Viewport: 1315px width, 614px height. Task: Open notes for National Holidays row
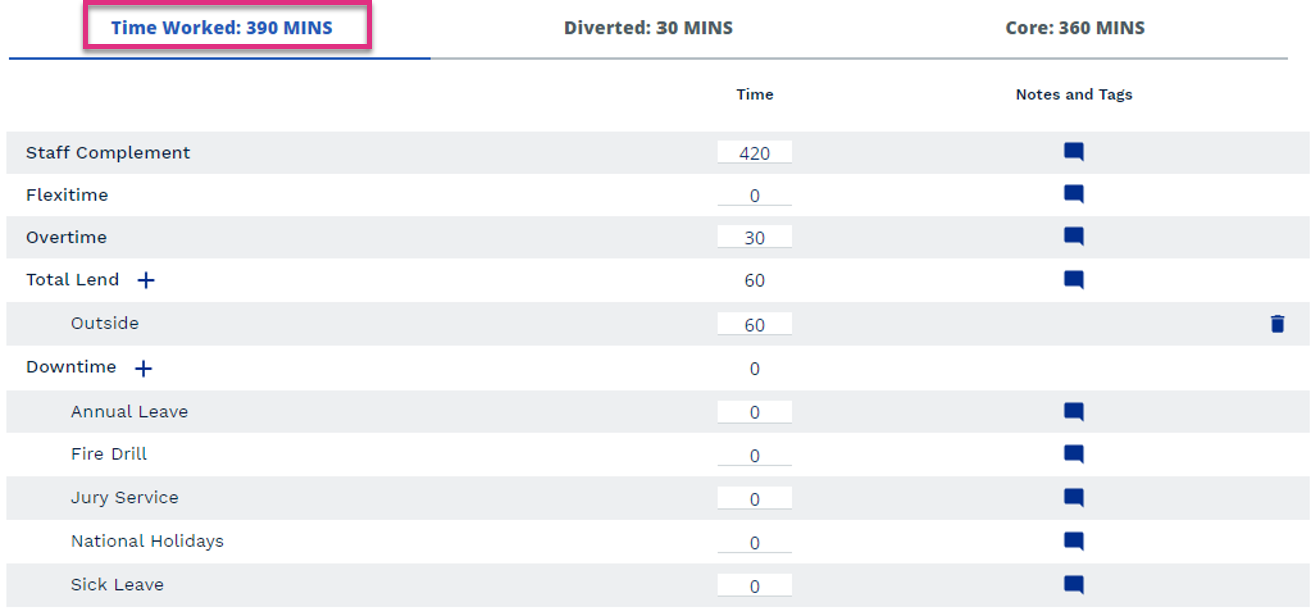[x=1073, y=541]
